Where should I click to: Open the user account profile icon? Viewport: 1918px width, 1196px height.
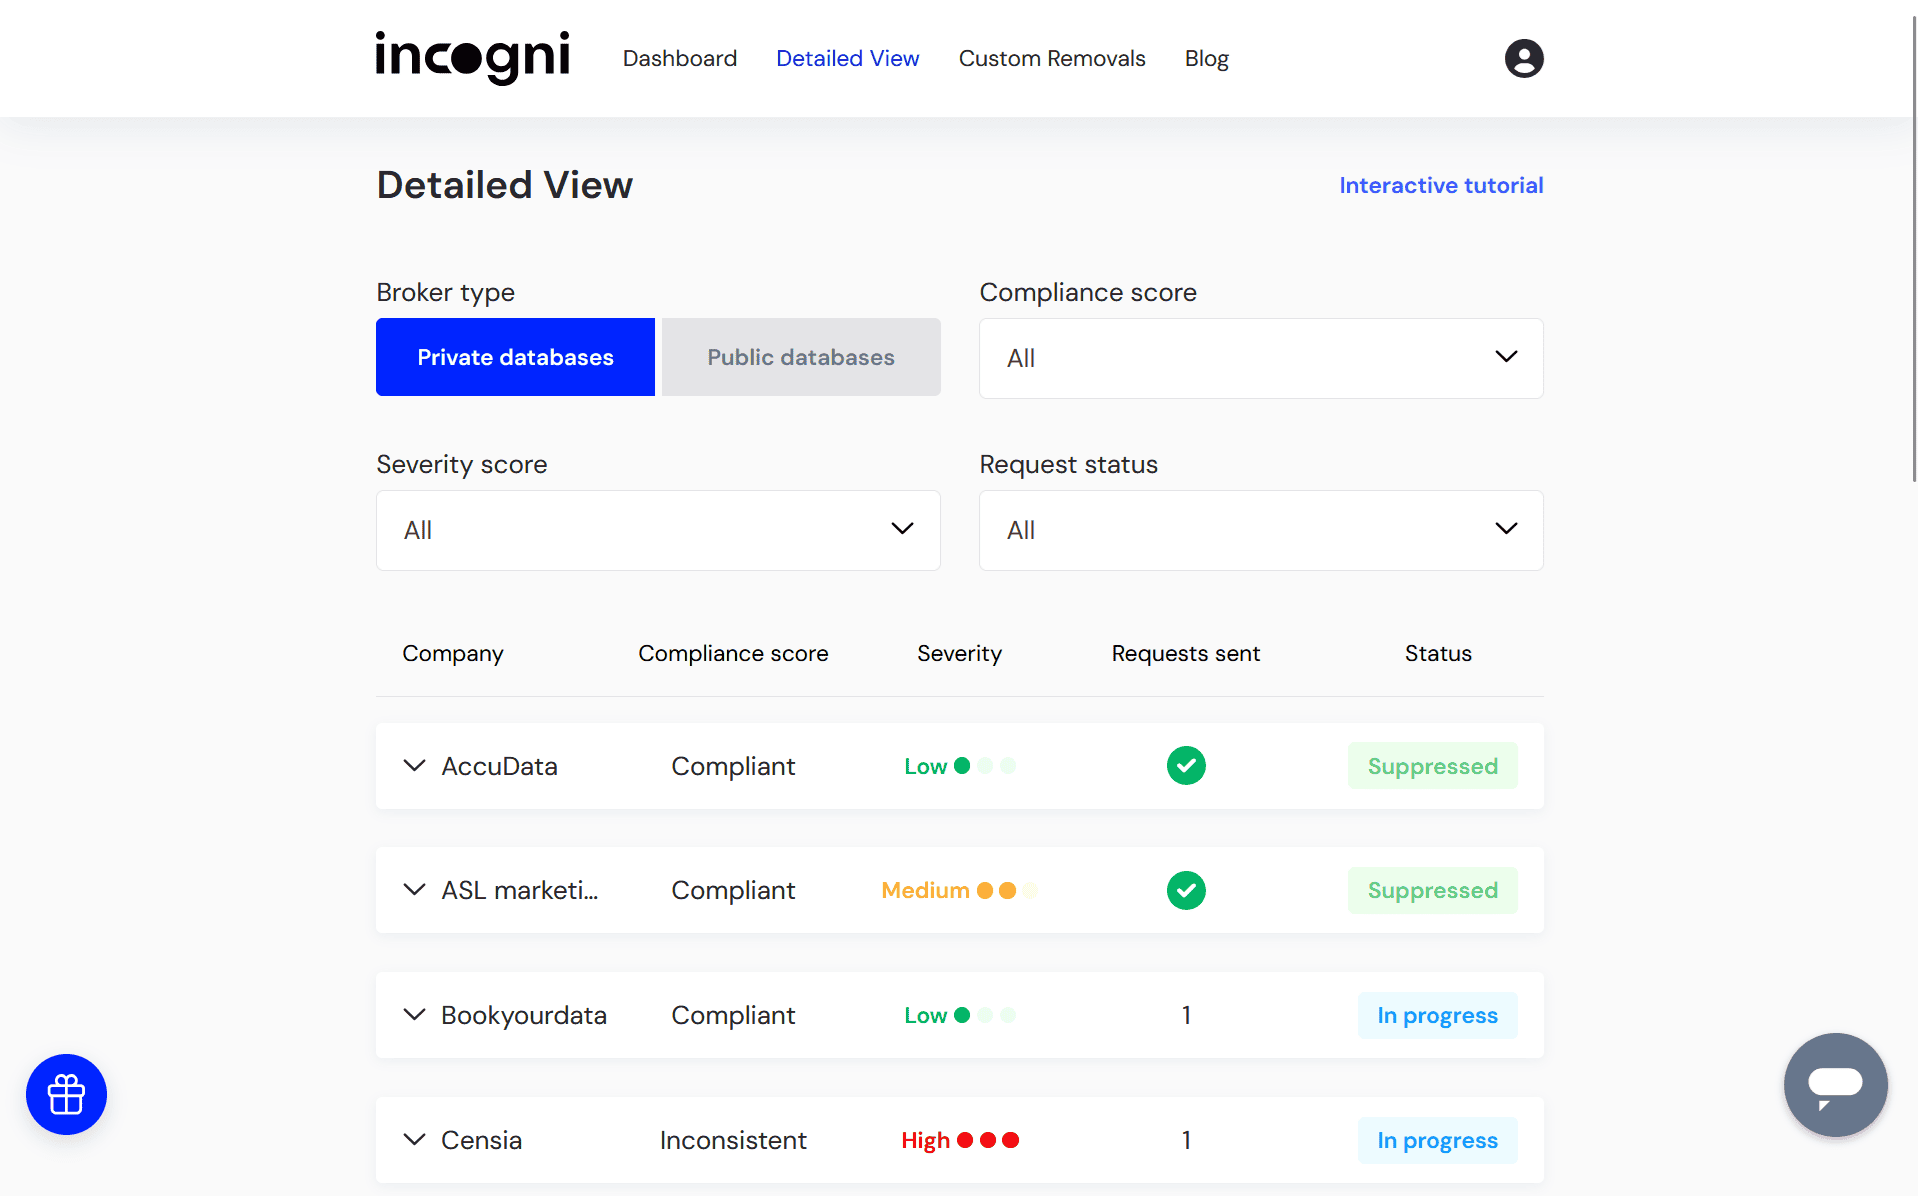[1523, 58]
